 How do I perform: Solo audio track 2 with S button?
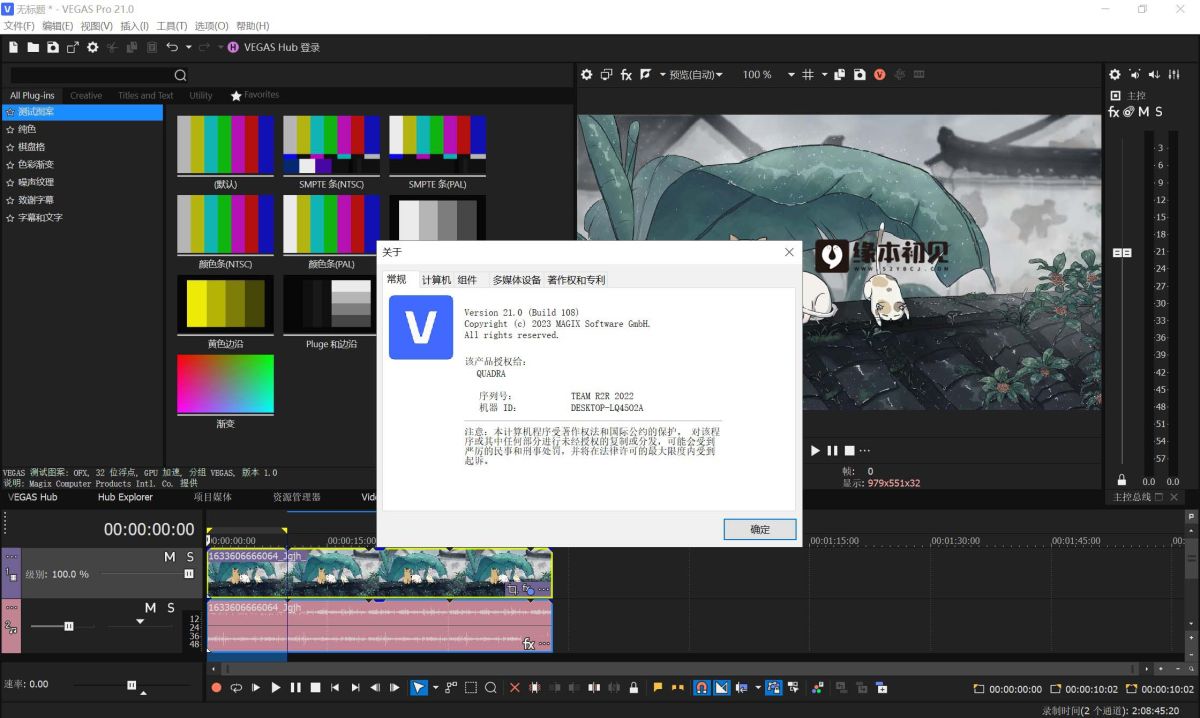pos(171,608)
